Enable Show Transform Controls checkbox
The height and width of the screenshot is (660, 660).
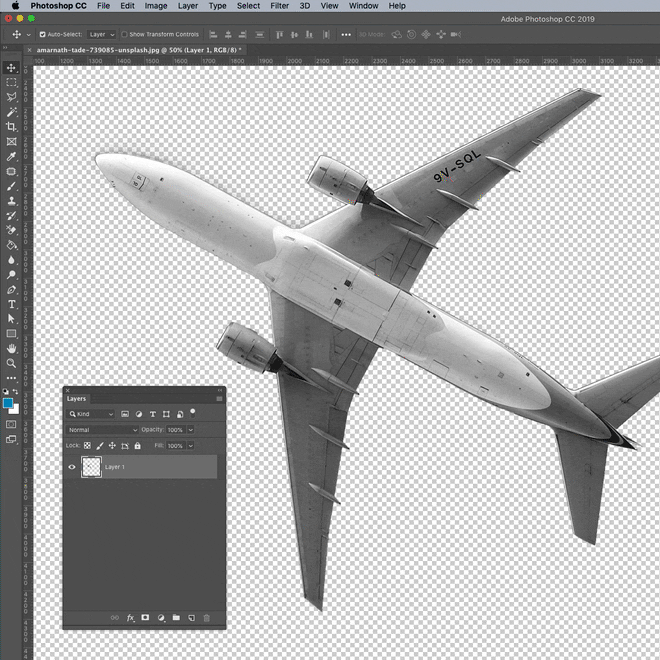click(125, 34)
